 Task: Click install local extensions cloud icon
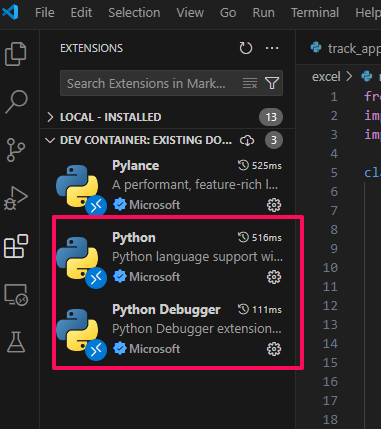[x=247, y=140]
